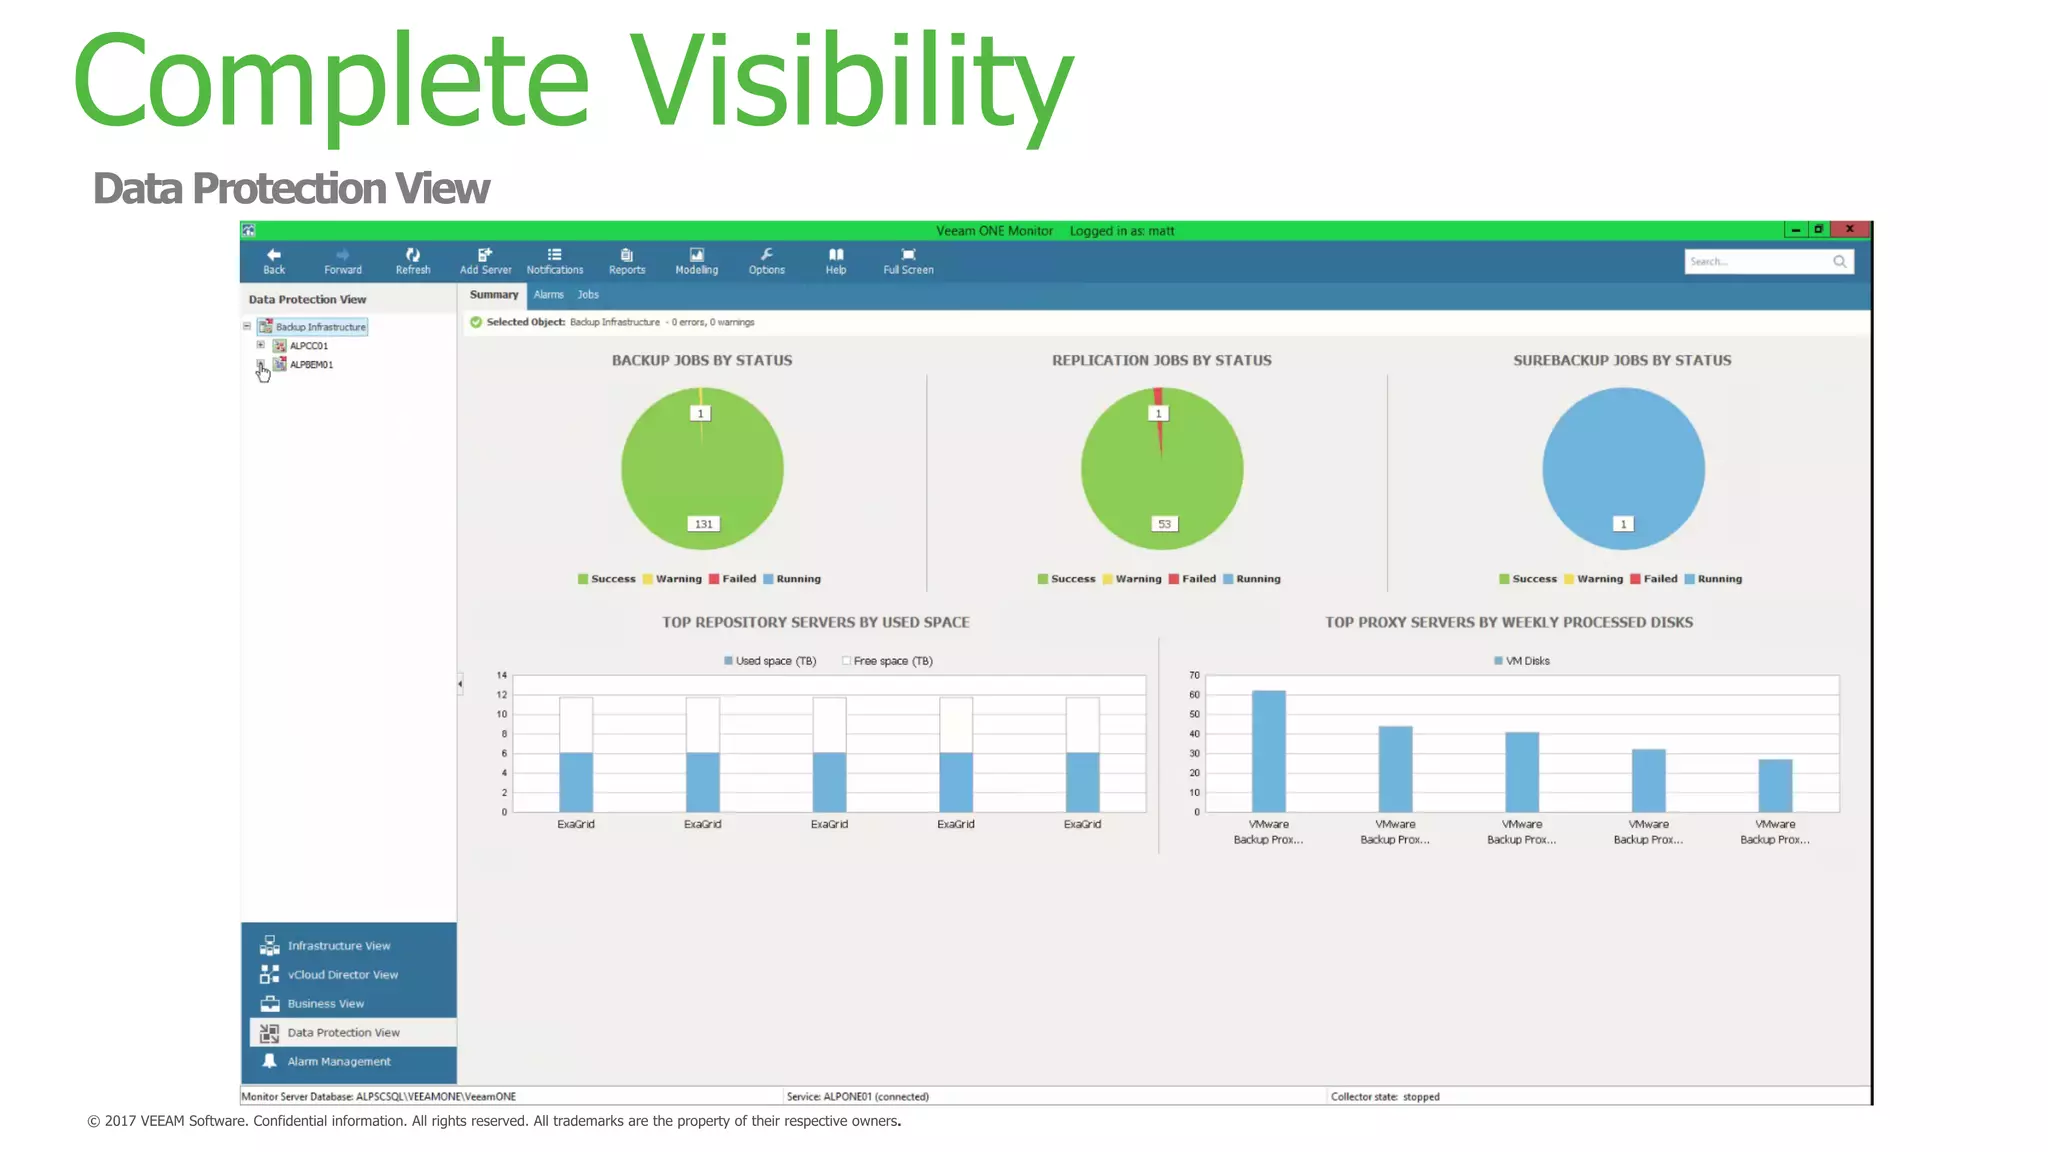Switch to Full Screen mode

[908, 256]
